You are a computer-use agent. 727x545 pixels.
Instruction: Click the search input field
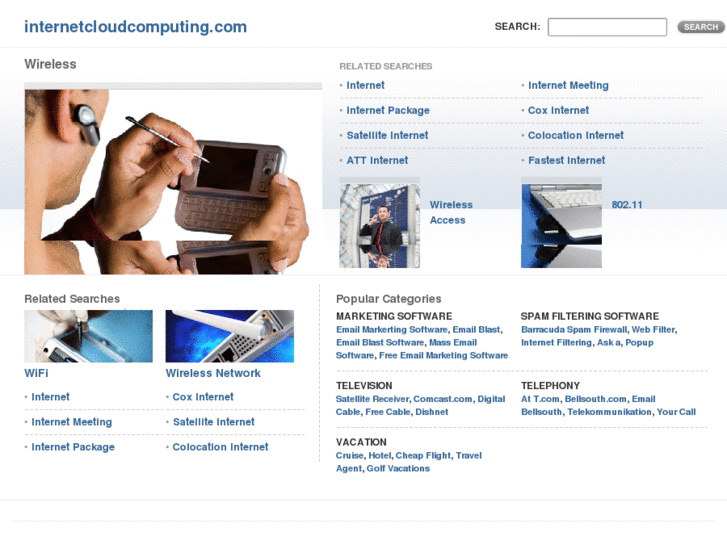[607, 27]
